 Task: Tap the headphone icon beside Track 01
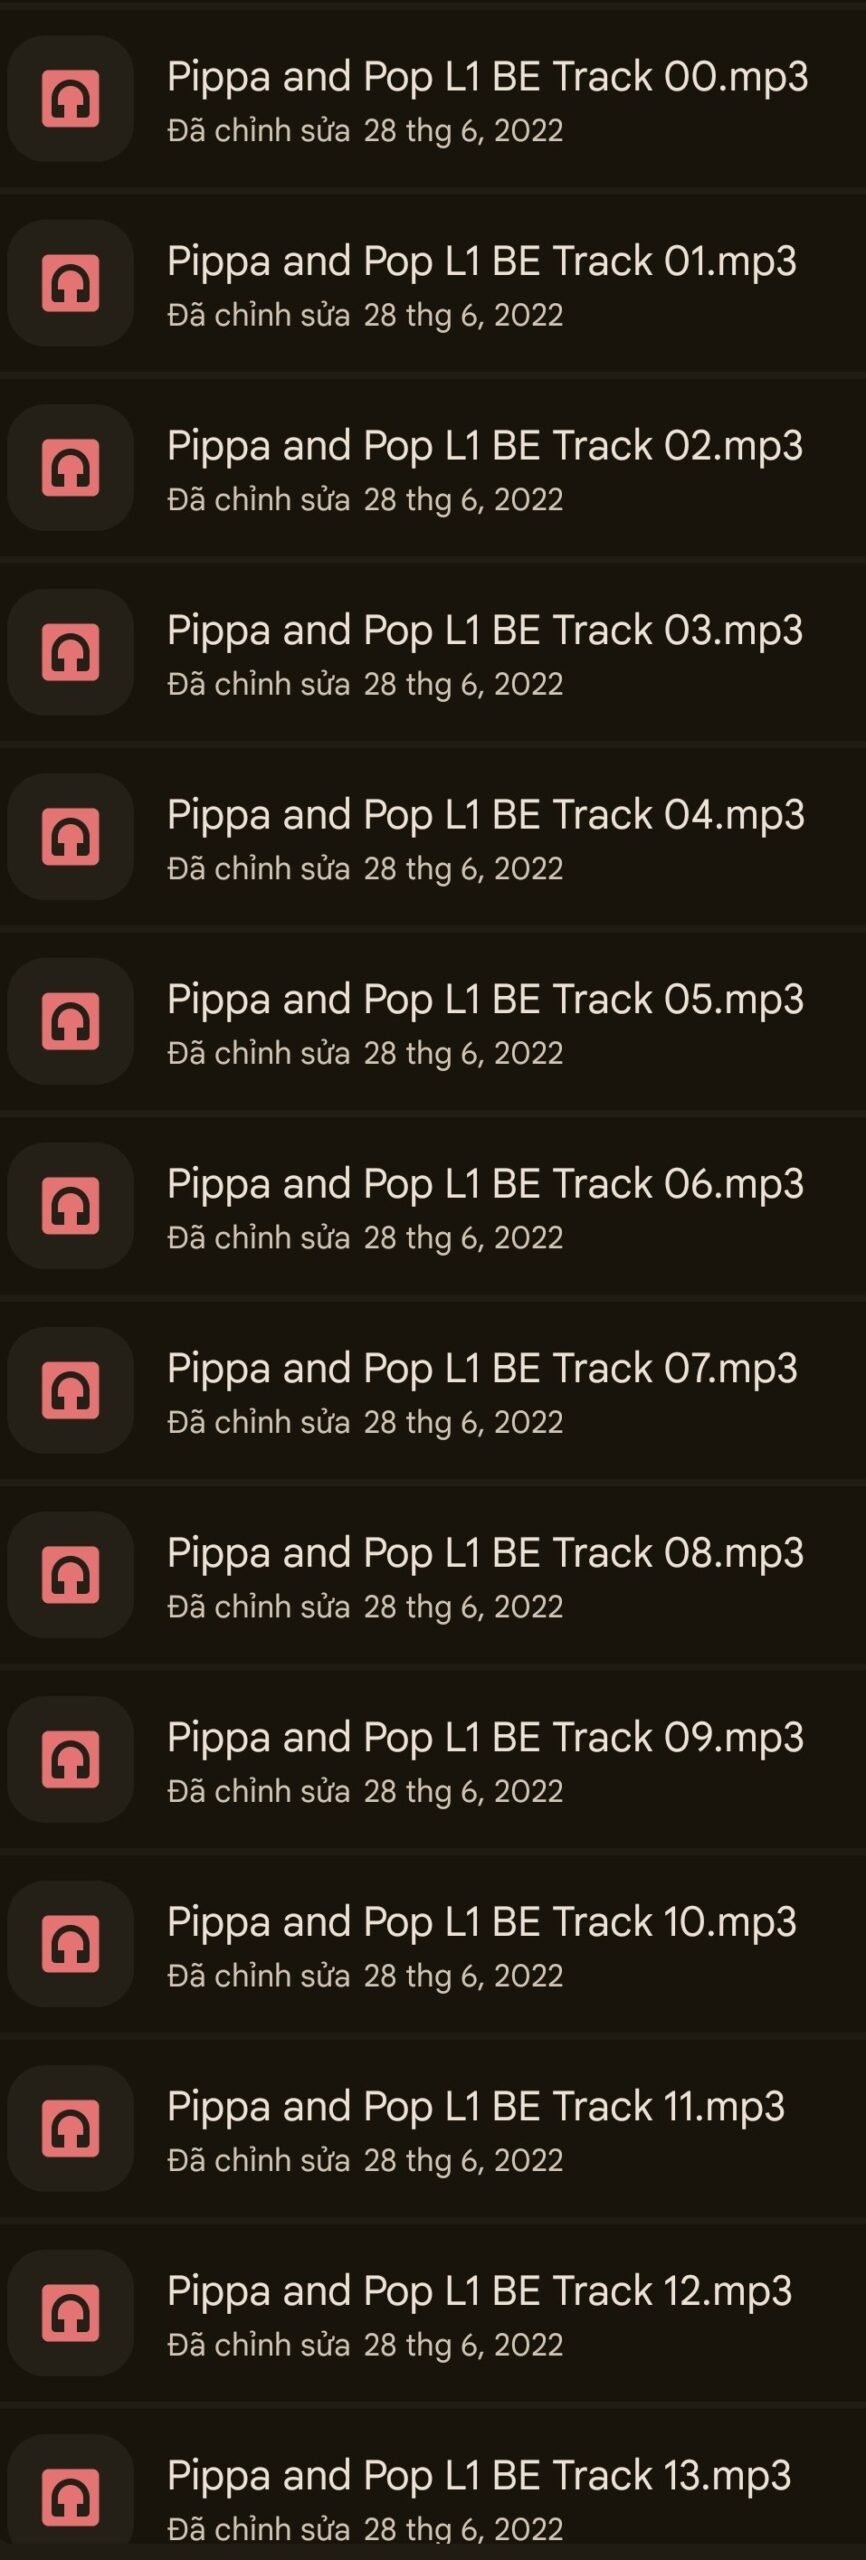point(70,283)
